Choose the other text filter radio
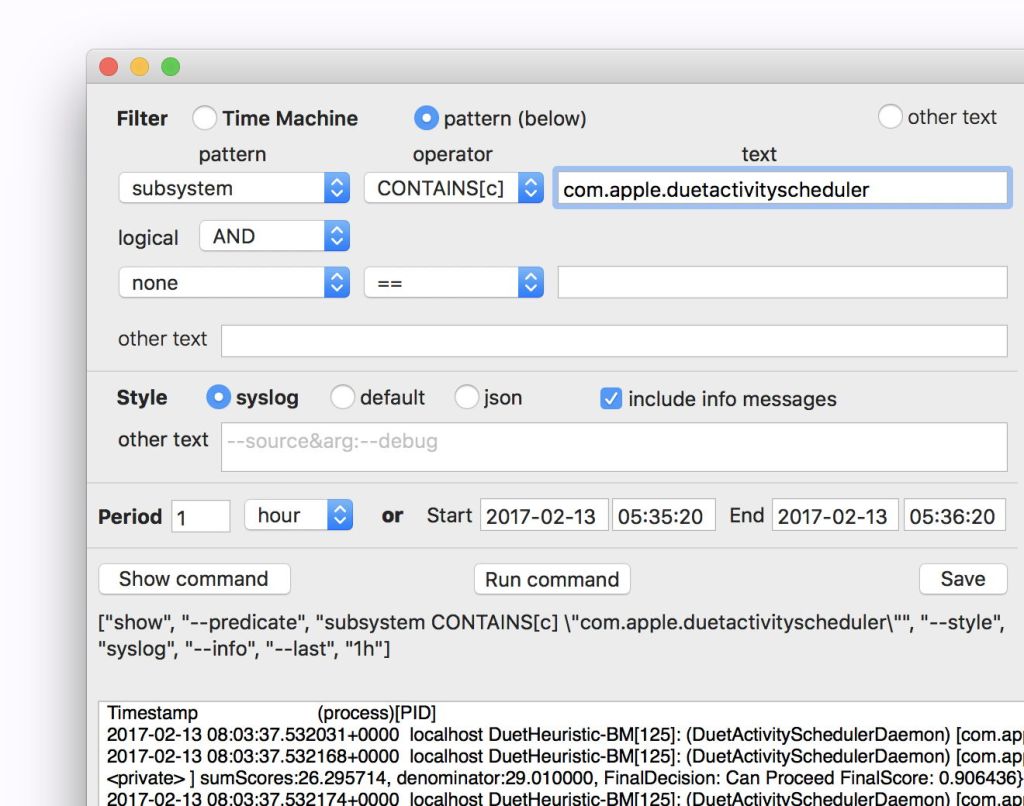Image resolution: width=1024 pixels, height=806 pixels. (x=889, y=117)
